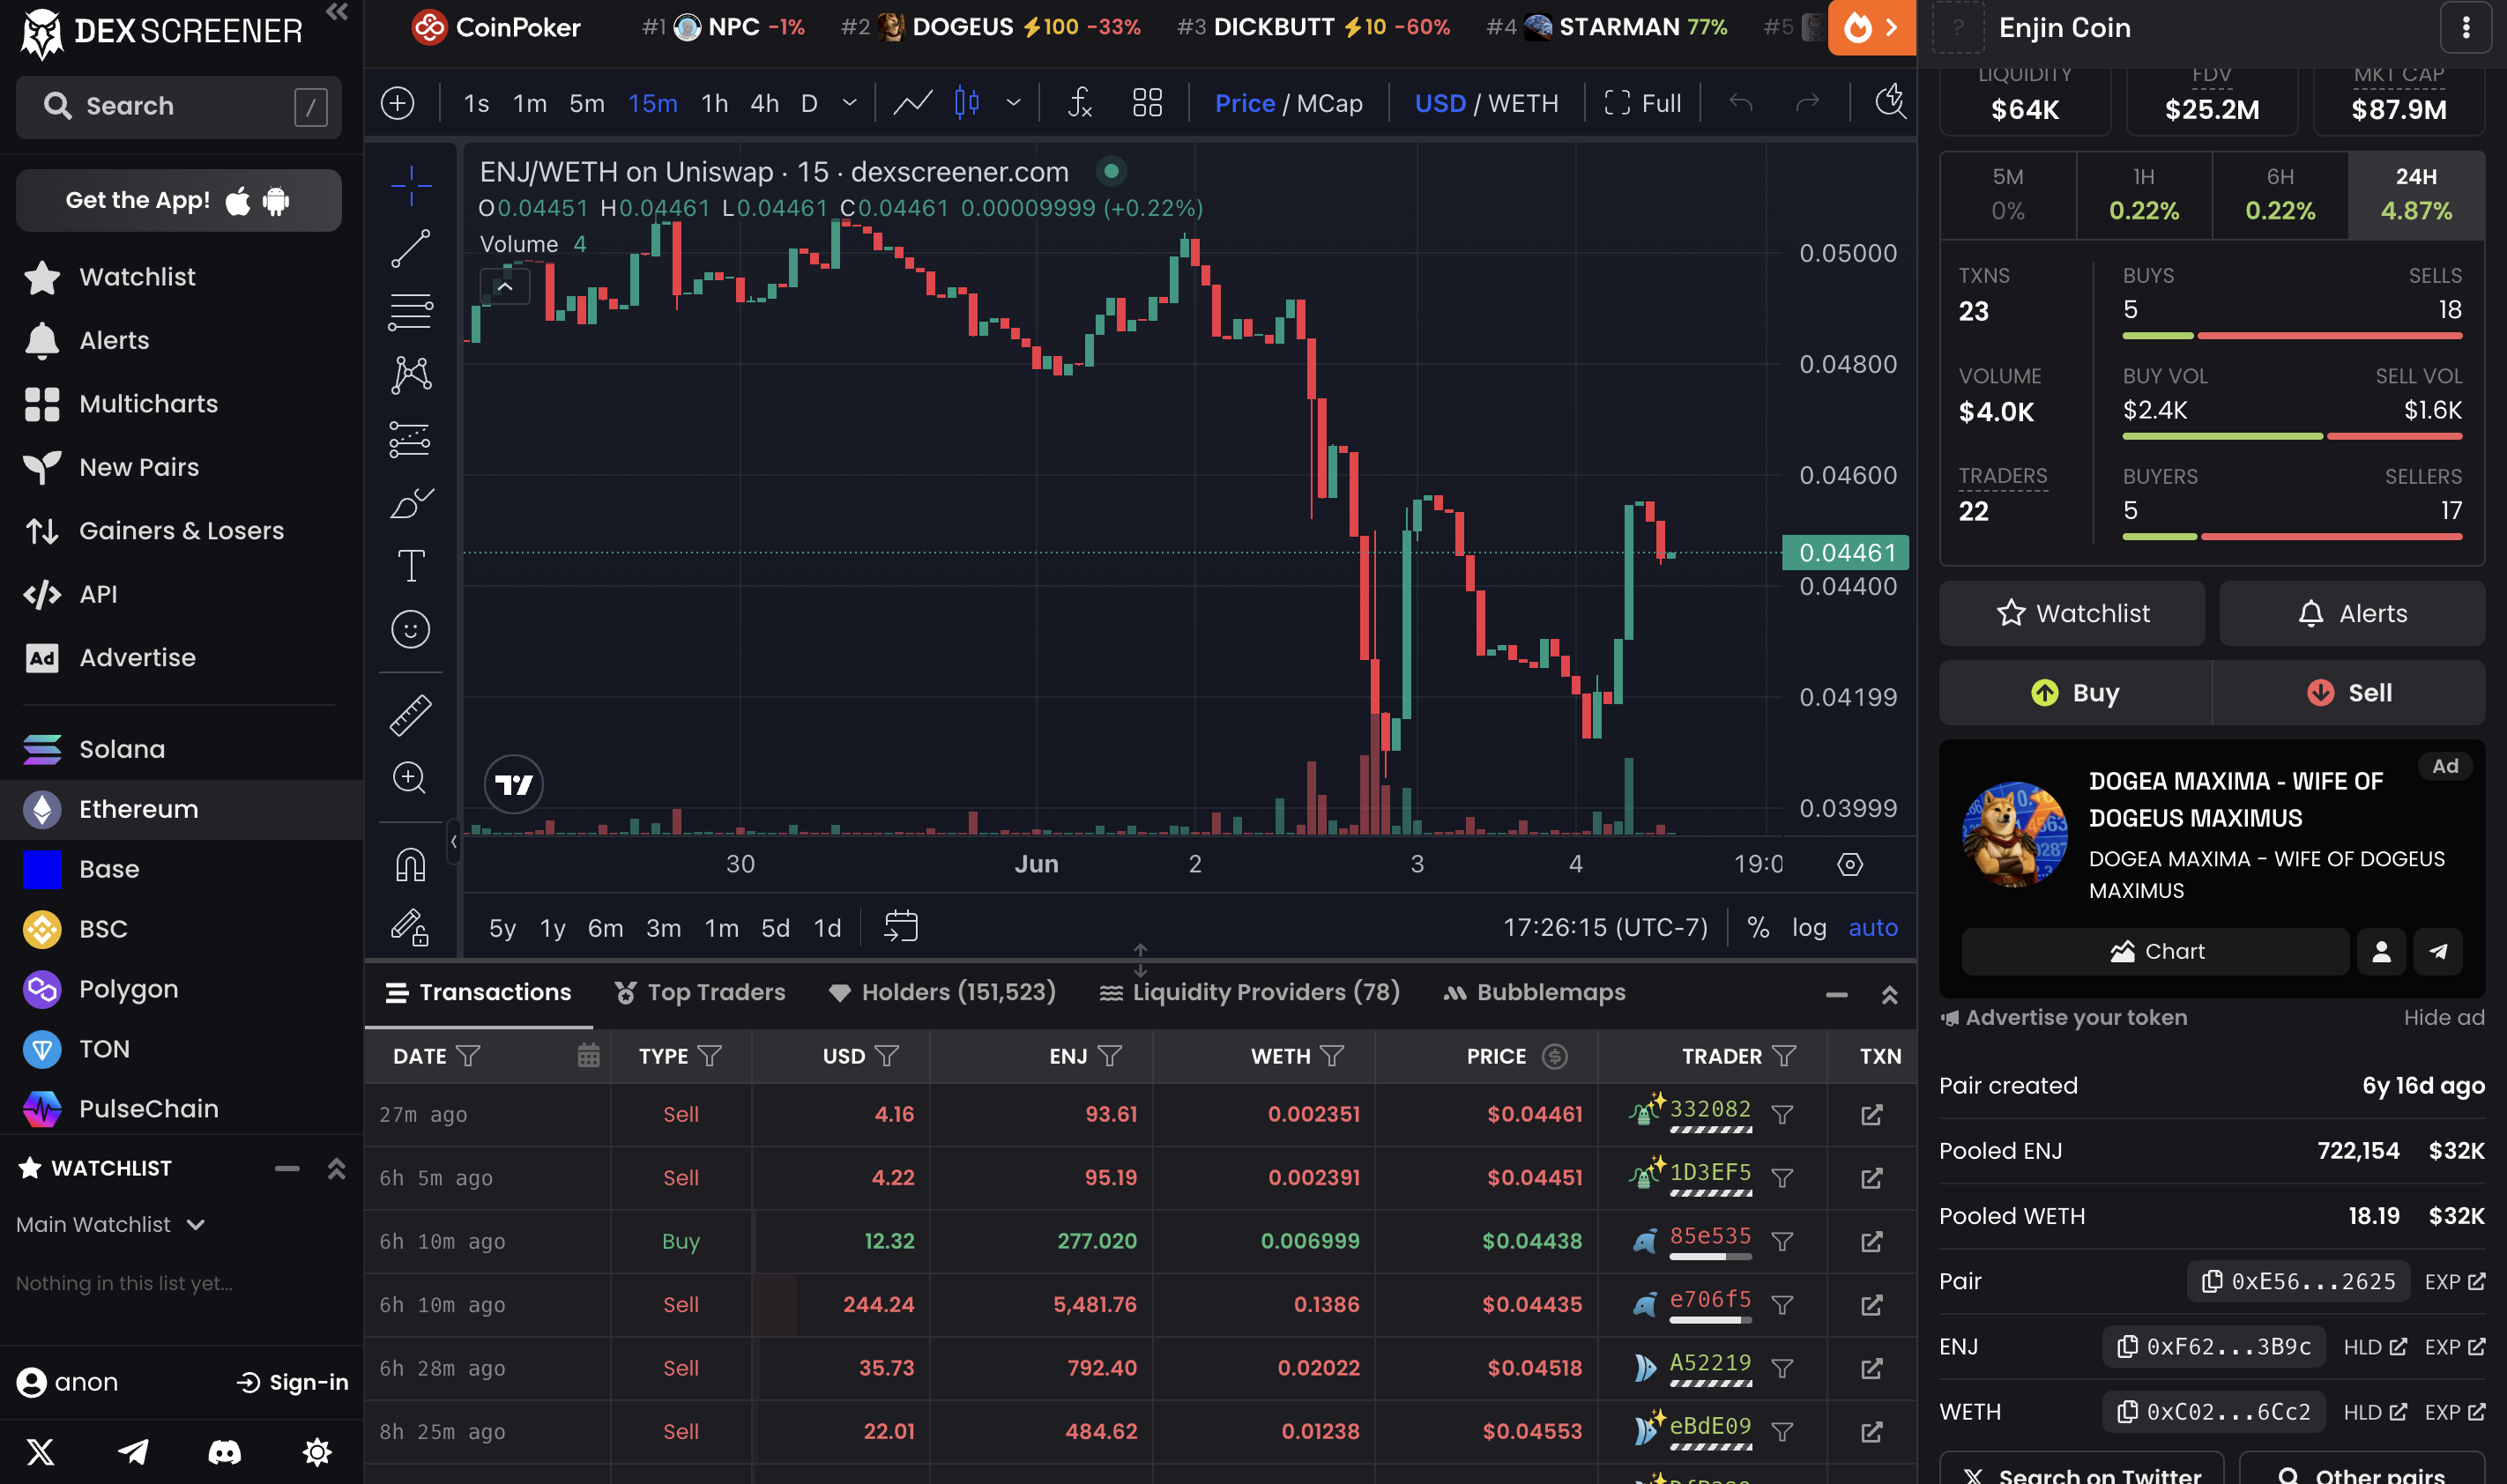Toggle the magnet mode
Image resolution: width=2507 pixels, height=1484 pixels.
[x=410, y=864]
